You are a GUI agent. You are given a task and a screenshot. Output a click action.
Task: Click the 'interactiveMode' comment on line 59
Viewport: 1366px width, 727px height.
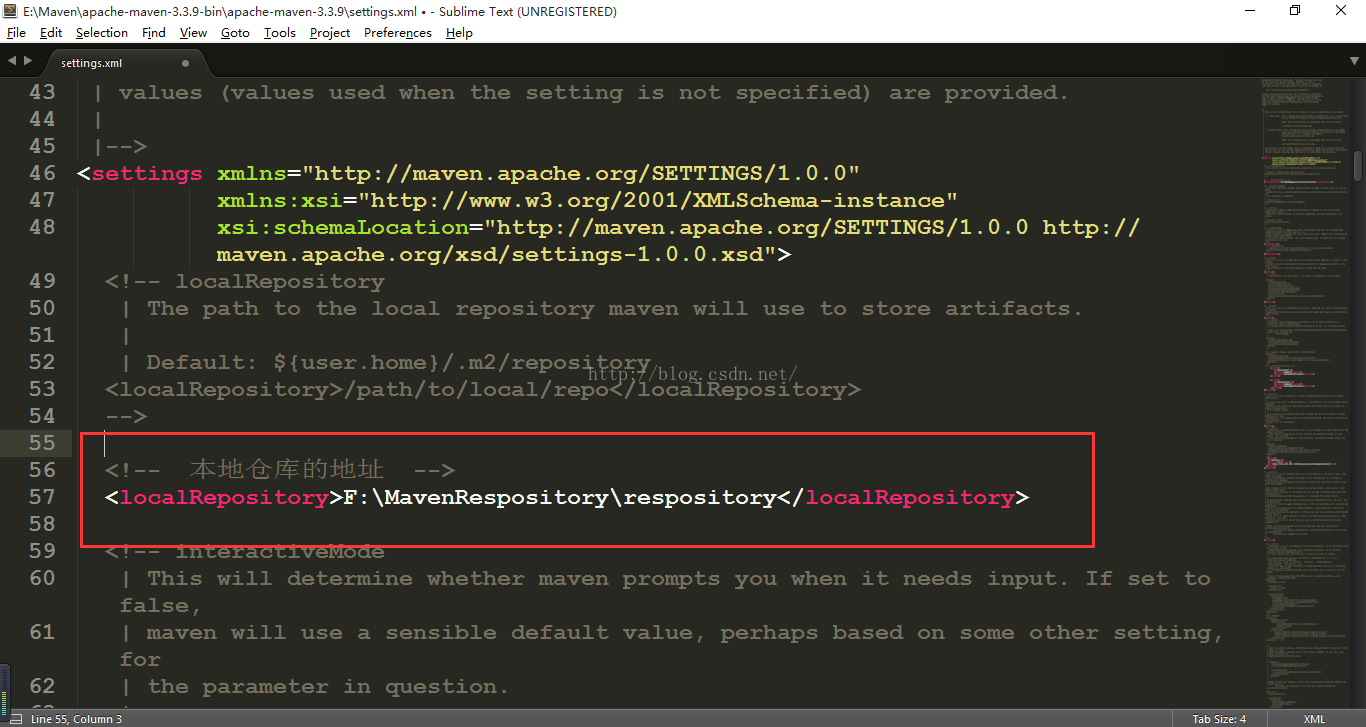[x=280, y=552]
